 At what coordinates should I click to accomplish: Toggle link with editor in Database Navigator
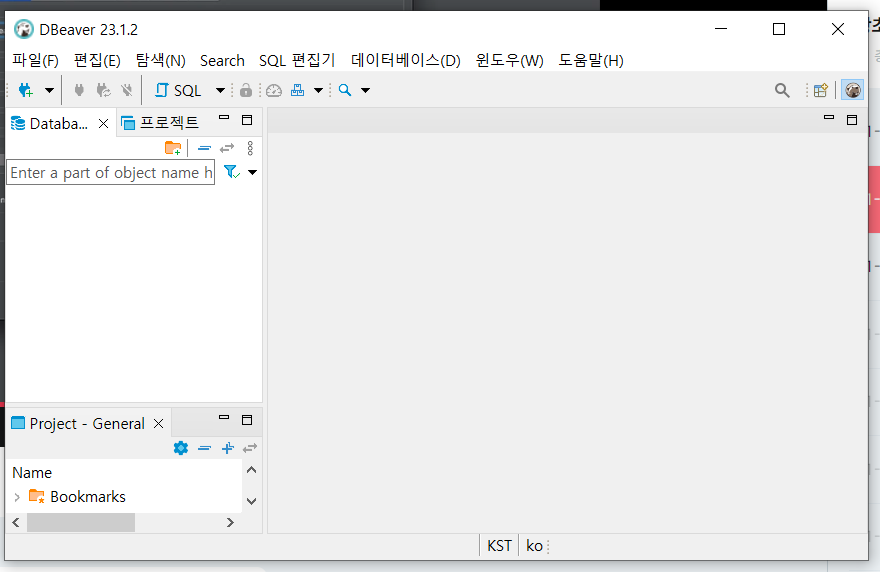coord(227,148)
